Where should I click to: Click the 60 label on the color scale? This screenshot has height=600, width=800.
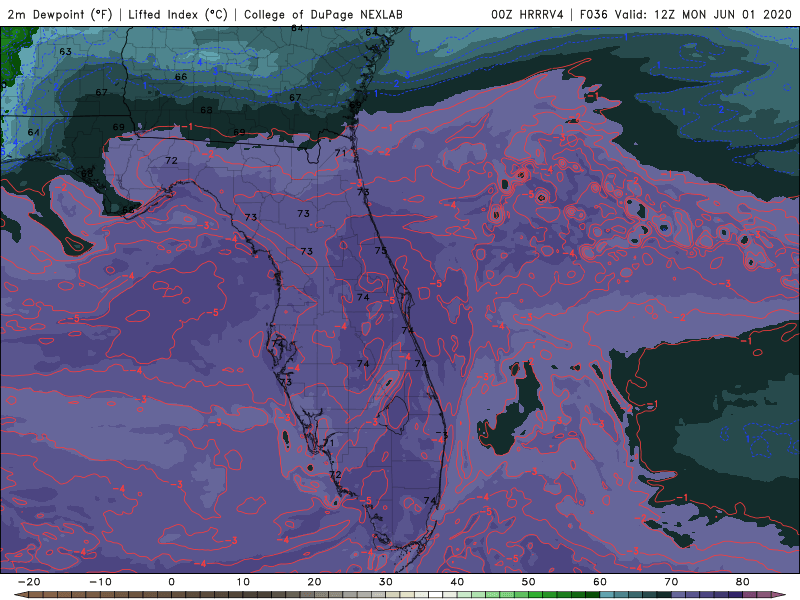pos(600,582)
